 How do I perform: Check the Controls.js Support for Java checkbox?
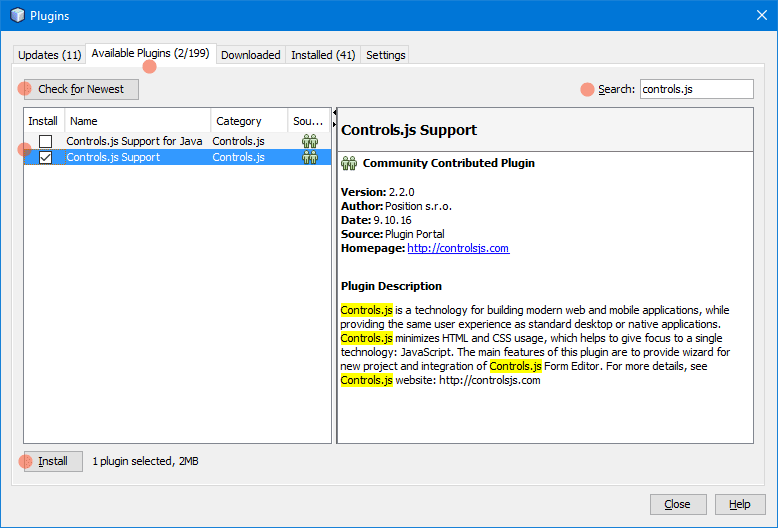point(45,141)
